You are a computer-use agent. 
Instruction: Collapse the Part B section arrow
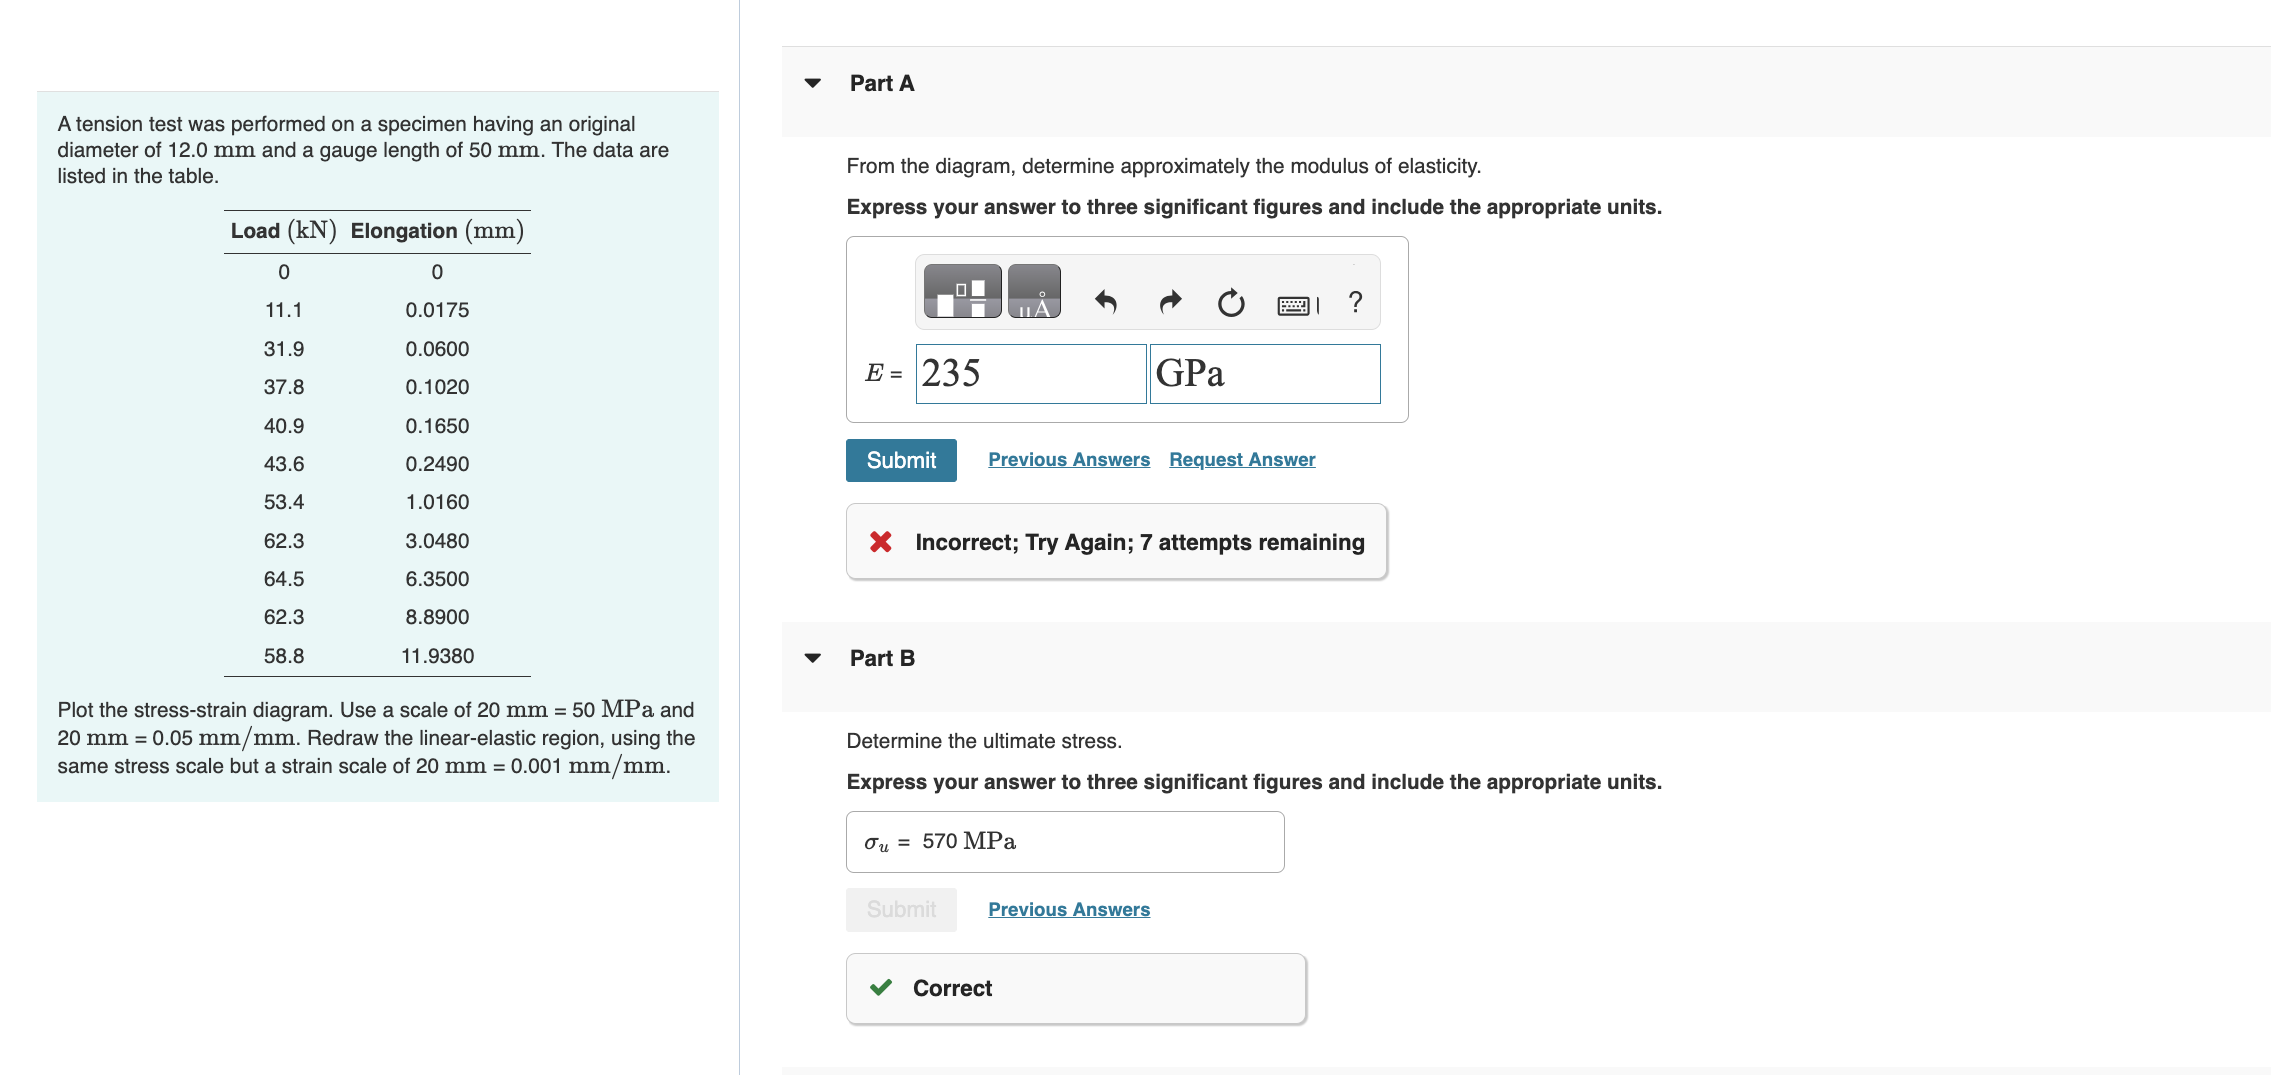tap(813, 658)
